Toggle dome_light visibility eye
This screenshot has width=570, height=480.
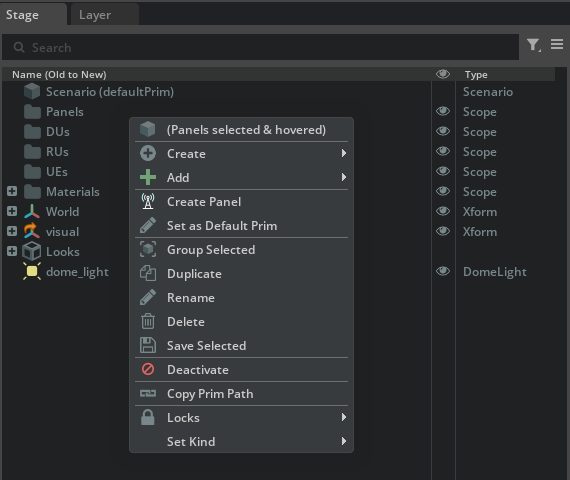[443, 271]
